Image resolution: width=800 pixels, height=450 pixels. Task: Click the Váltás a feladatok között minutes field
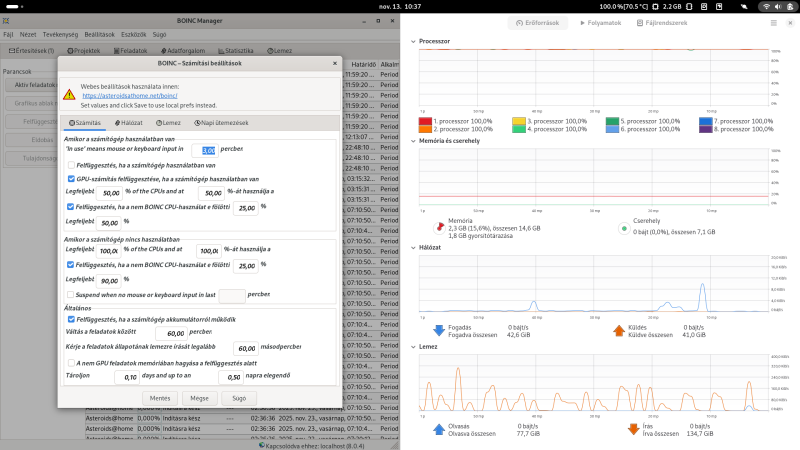171,333
